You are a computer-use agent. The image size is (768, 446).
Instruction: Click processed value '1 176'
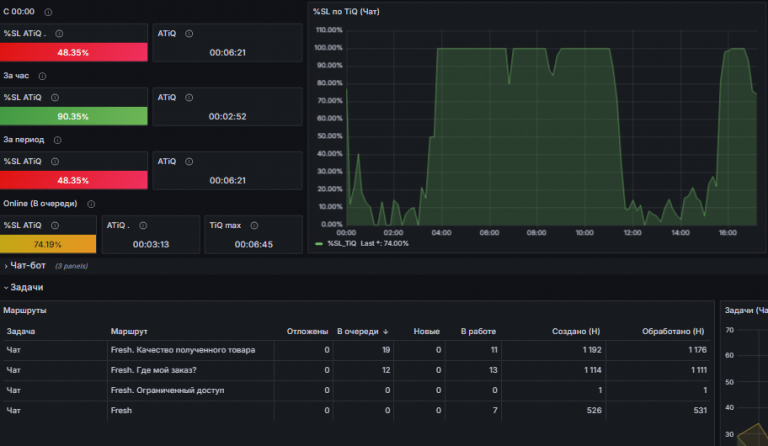(x=697, y=350)
